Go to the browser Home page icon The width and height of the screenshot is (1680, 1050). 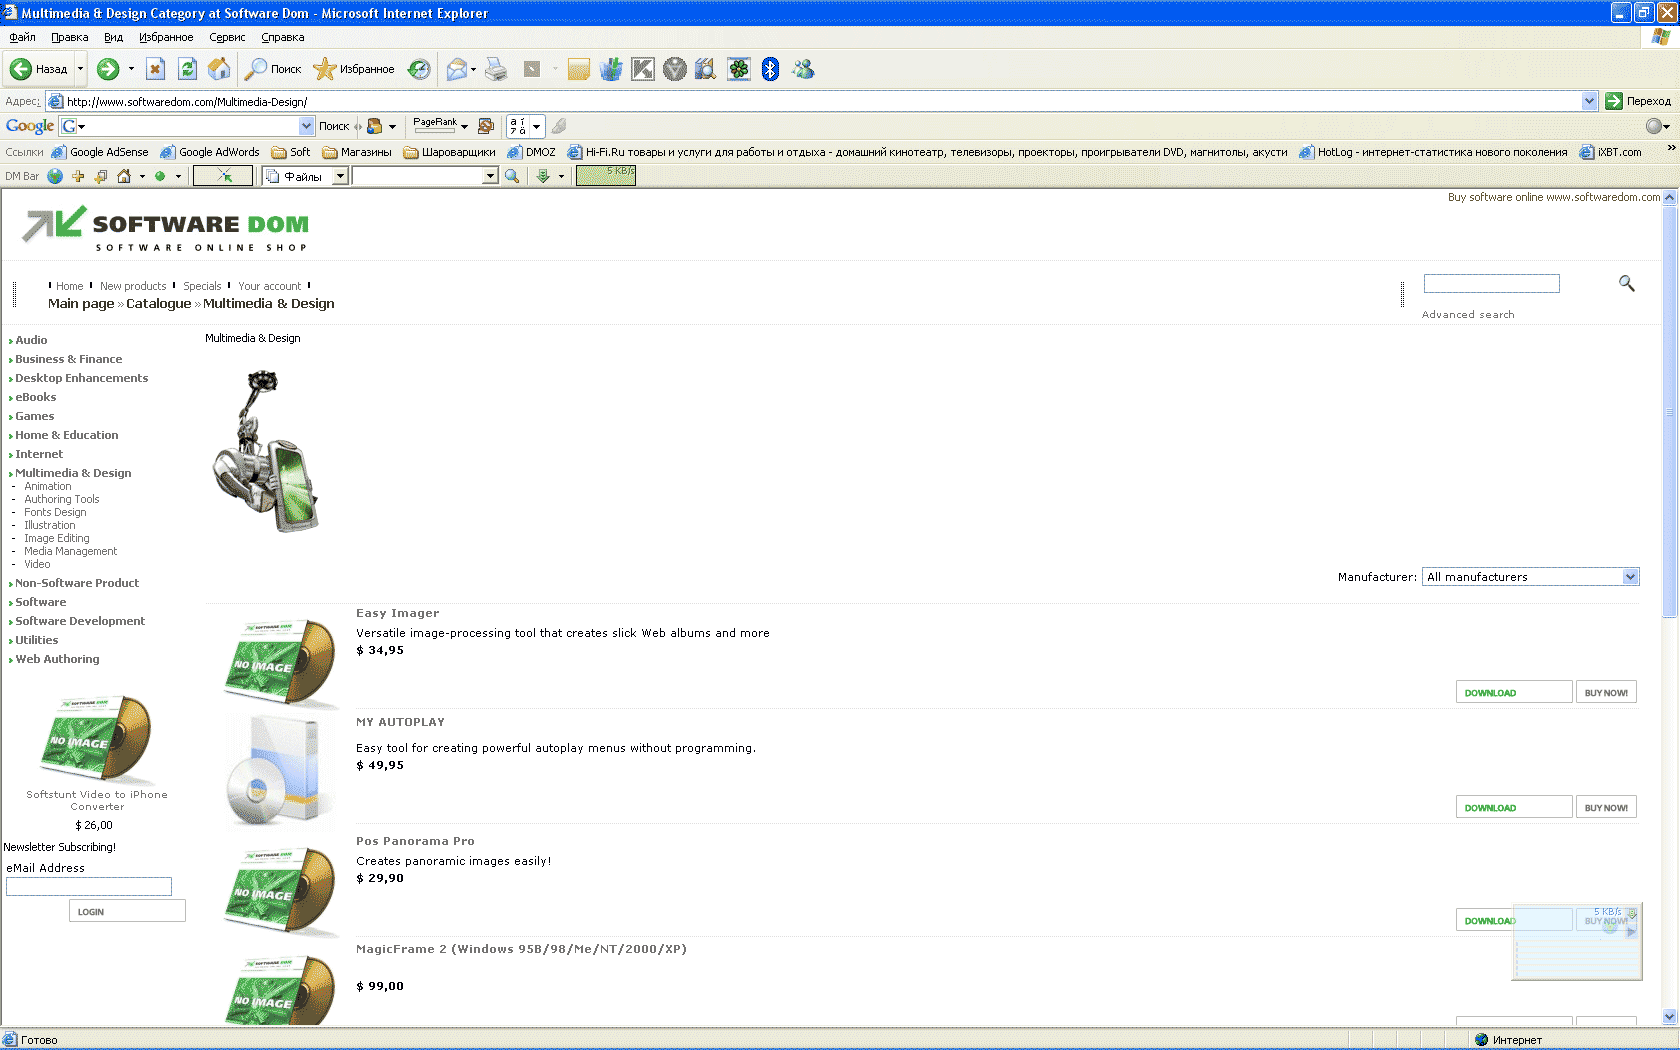pyautogui.click(x=219, y=69)
